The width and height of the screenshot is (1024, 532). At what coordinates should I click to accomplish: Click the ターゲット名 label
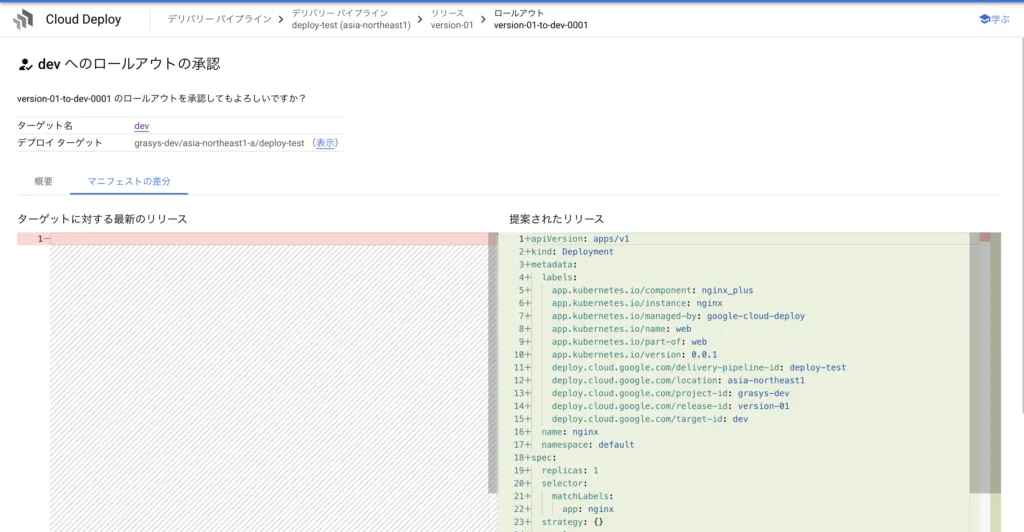point(45,125)
